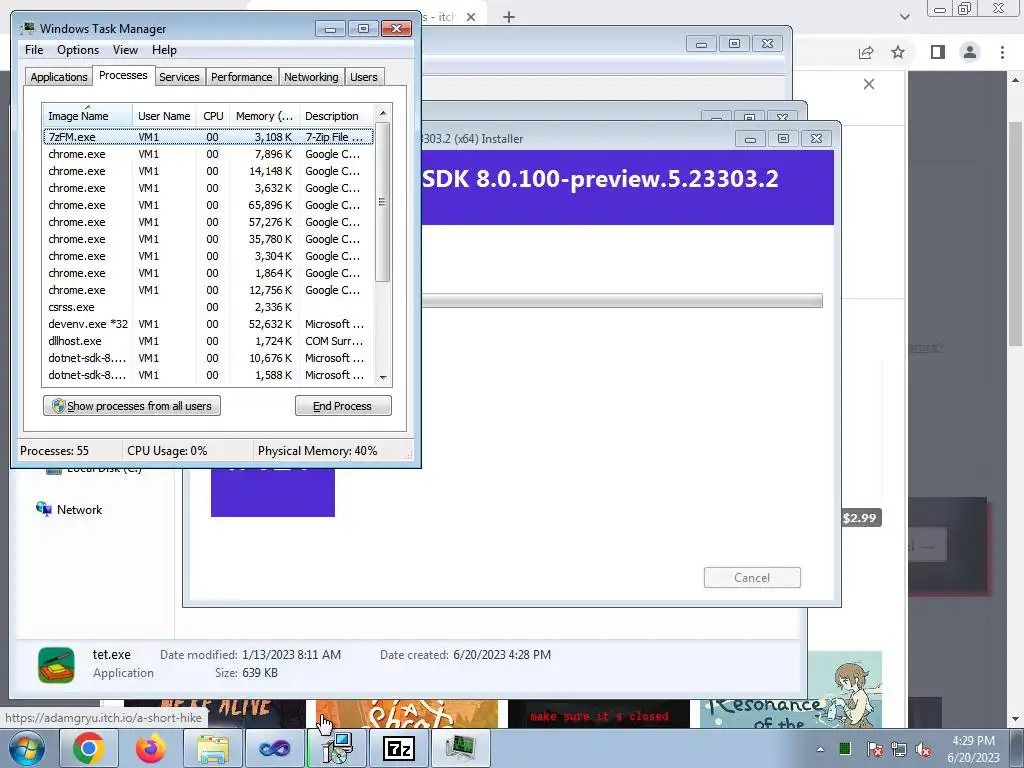Click the green tray icon
The image size is (1024, 768).
tap(845, 748)
